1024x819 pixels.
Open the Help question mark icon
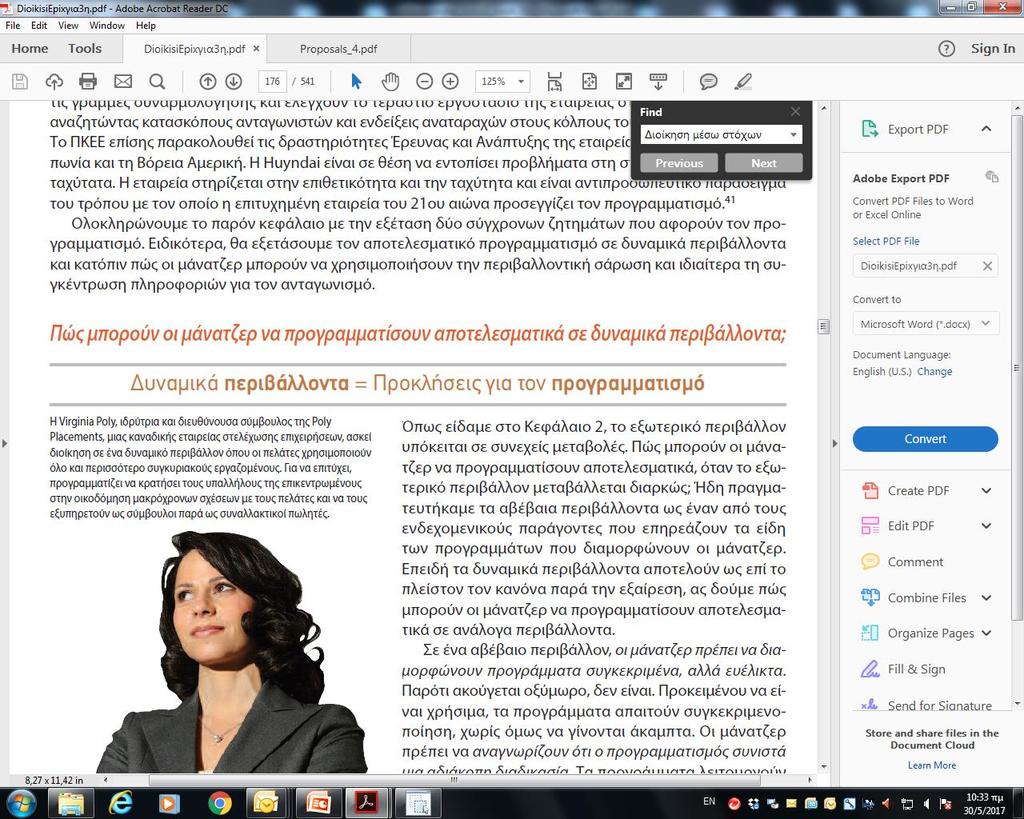pos(946,49)
